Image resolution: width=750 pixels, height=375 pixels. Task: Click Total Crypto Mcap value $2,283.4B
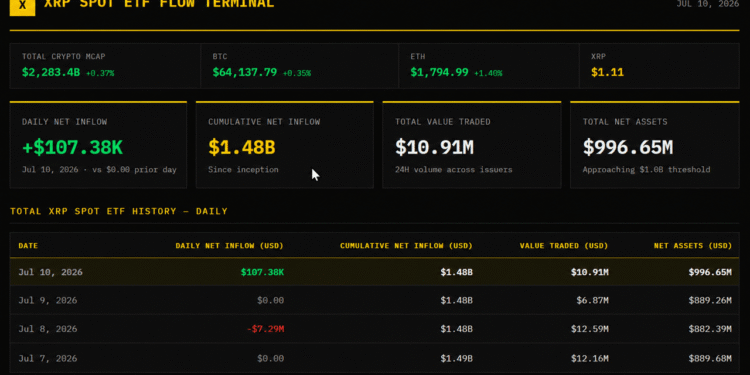pos(51,73)
